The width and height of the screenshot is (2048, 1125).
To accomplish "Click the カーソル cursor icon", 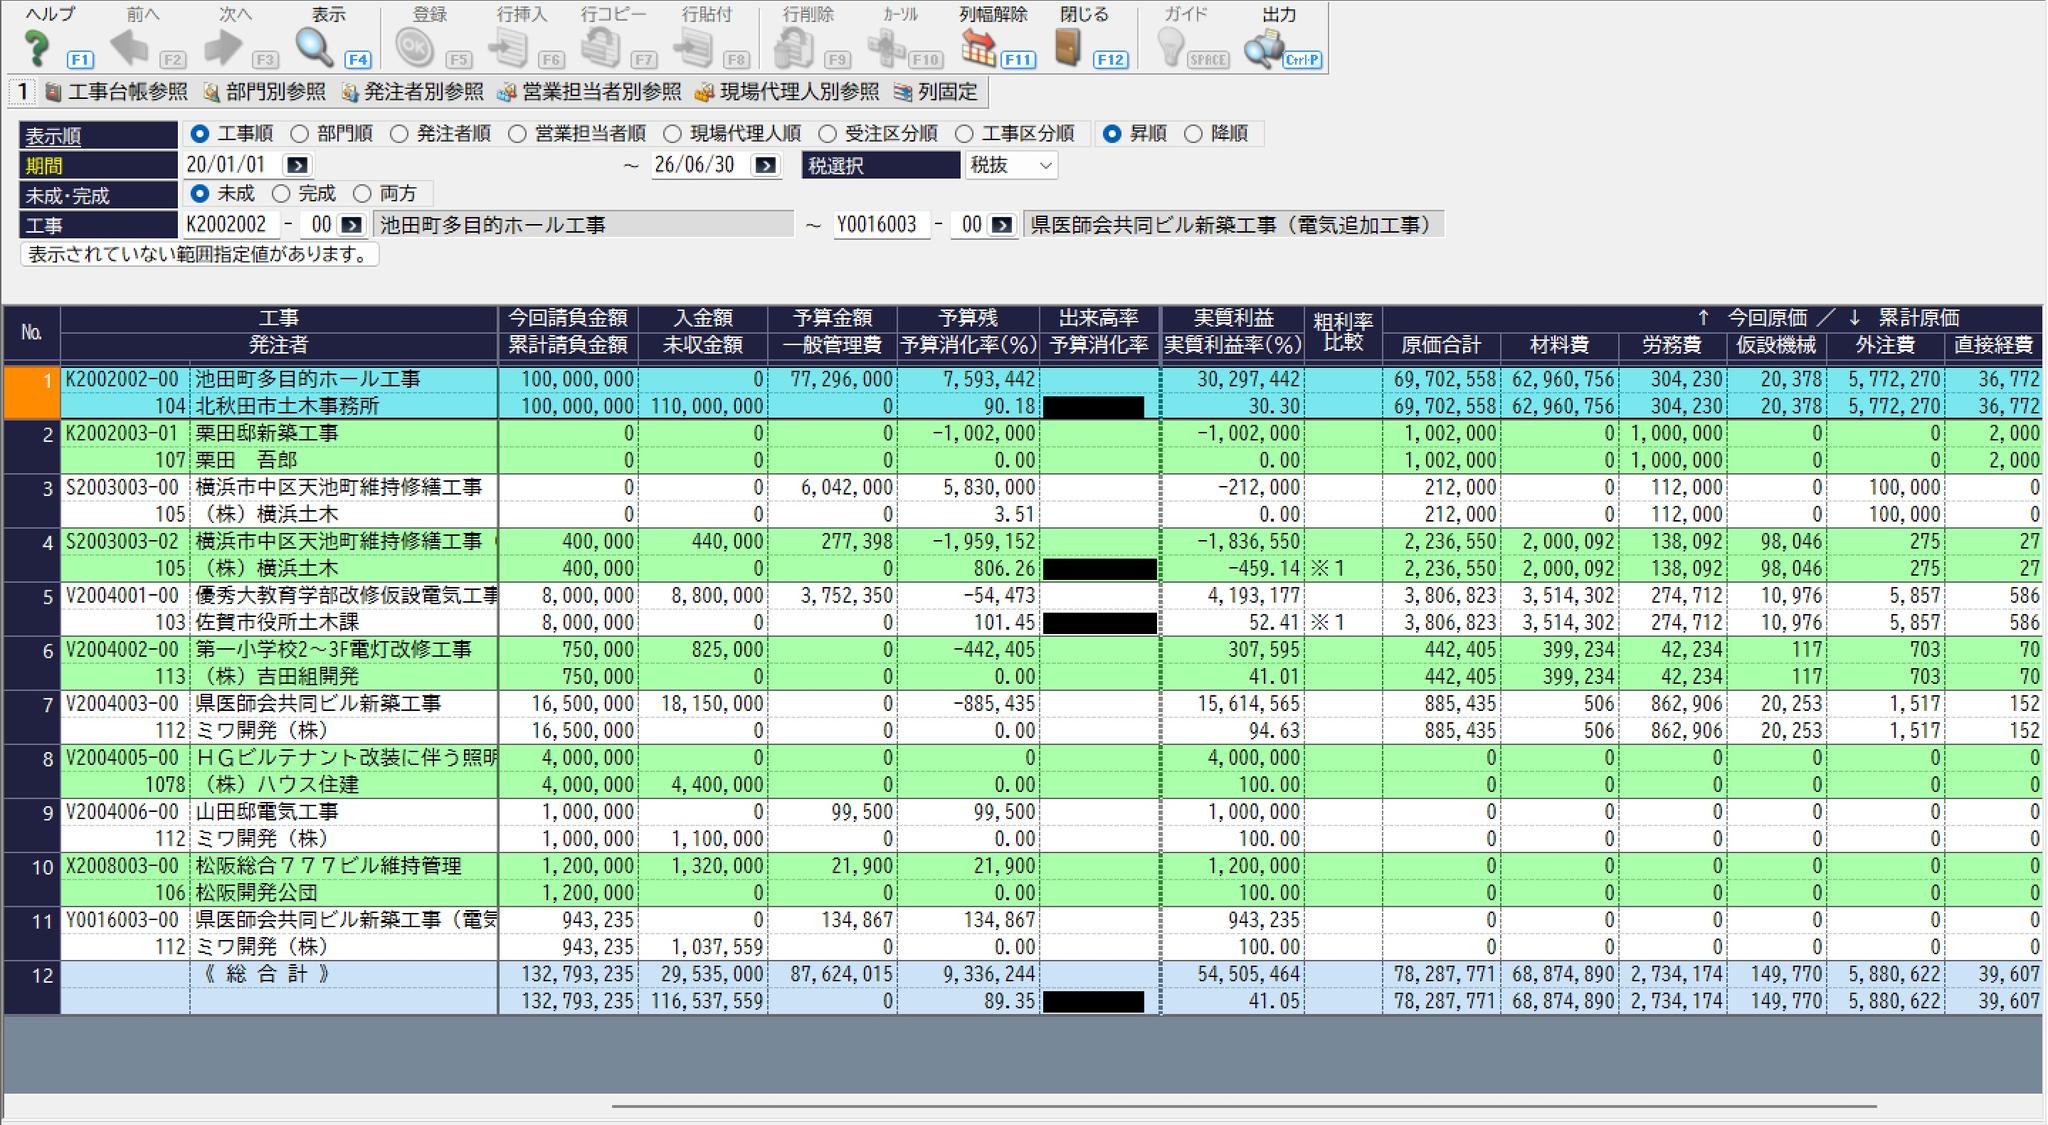I will coord(886,47).
